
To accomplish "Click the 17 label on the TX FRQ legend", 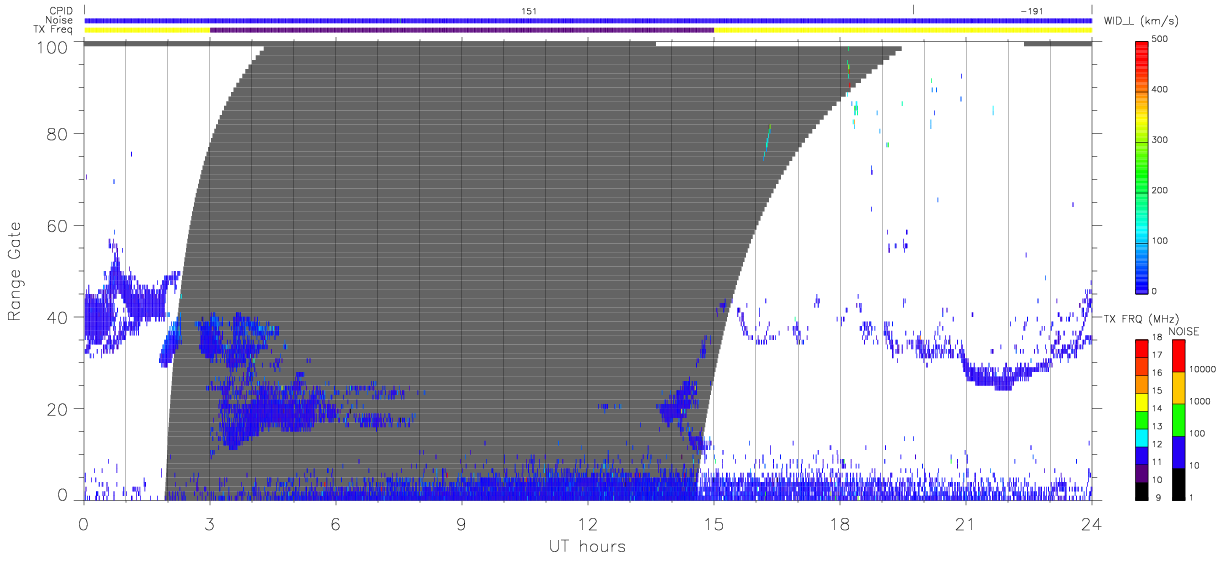I will click(x=1156, y=355).
